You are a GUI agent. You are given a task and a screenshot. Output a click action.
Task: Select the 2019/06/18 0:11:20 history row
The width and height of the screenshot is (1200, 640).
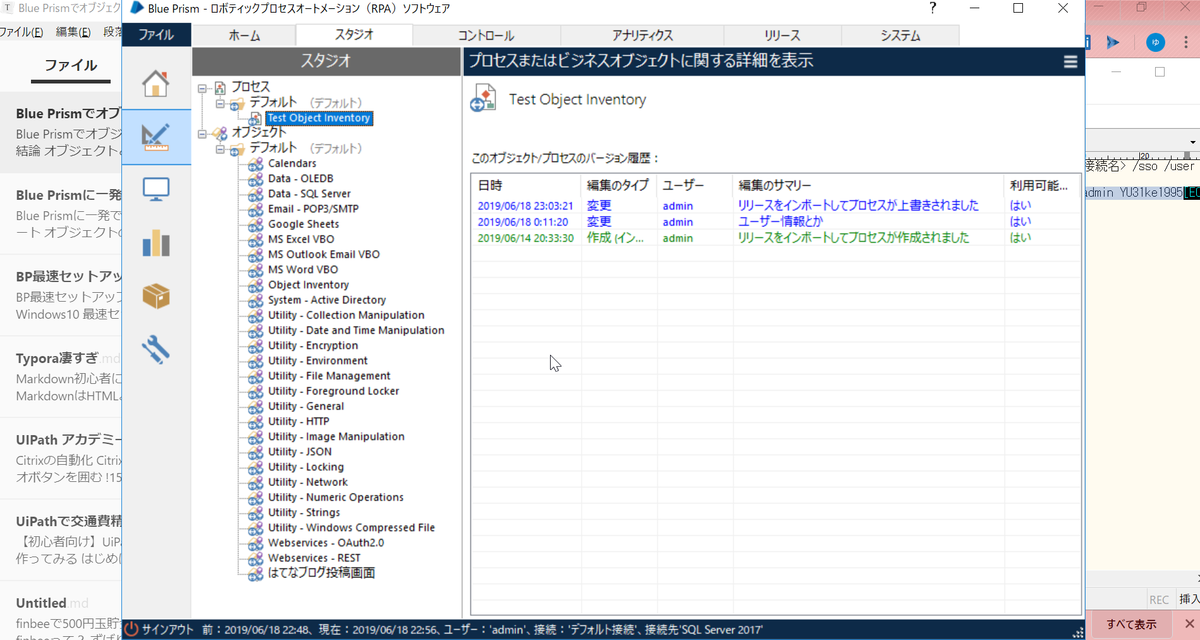pyautogui.click(x=775, y=222)
